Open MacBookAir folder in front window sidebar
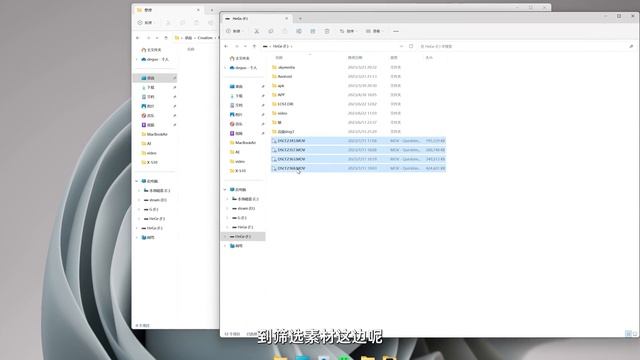640x360 pixels. [x=242, y=143]
